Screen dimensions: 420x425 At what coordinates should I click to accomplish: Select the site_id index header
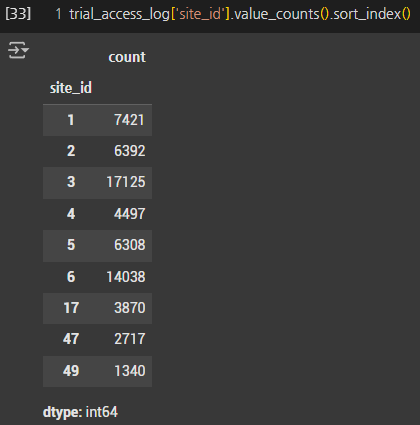(71, 88)
